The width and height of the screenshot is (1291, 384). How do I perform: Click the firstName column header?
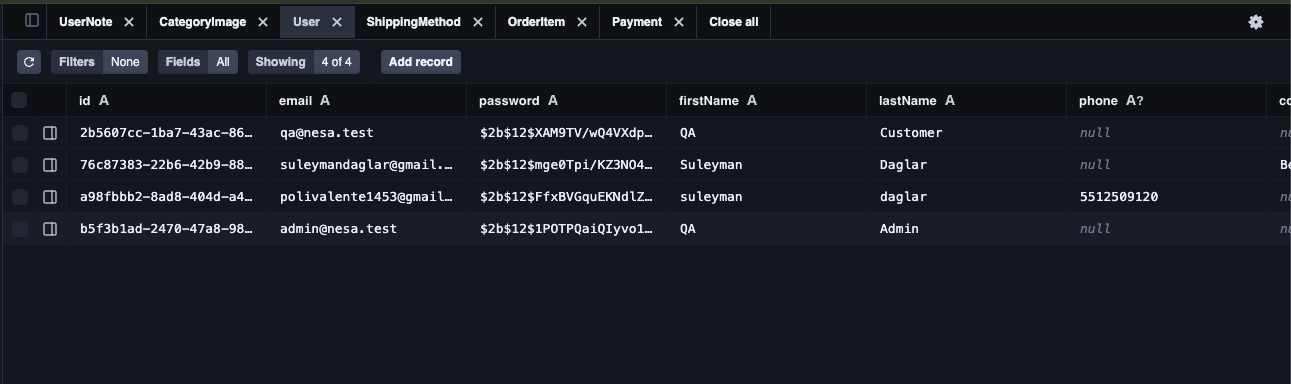(766, 100)
